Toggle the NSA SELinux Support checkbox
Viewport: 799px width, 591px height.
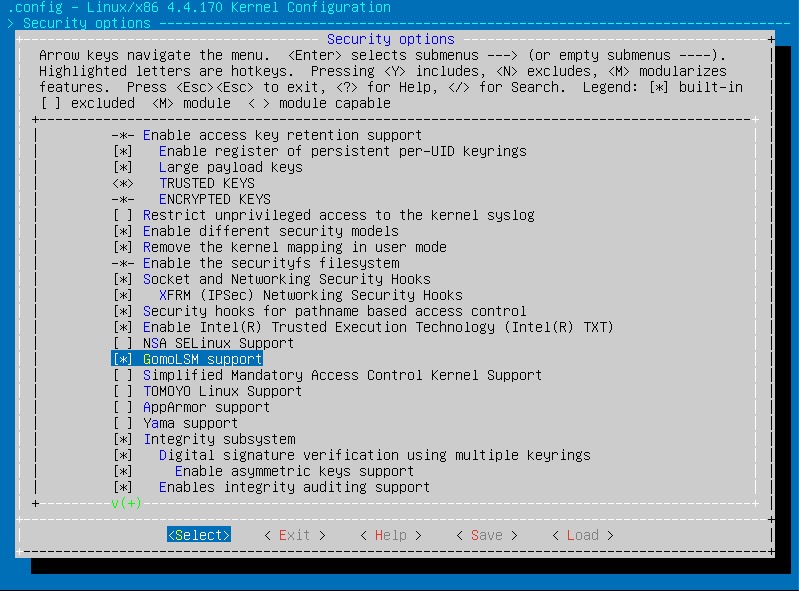122,343
